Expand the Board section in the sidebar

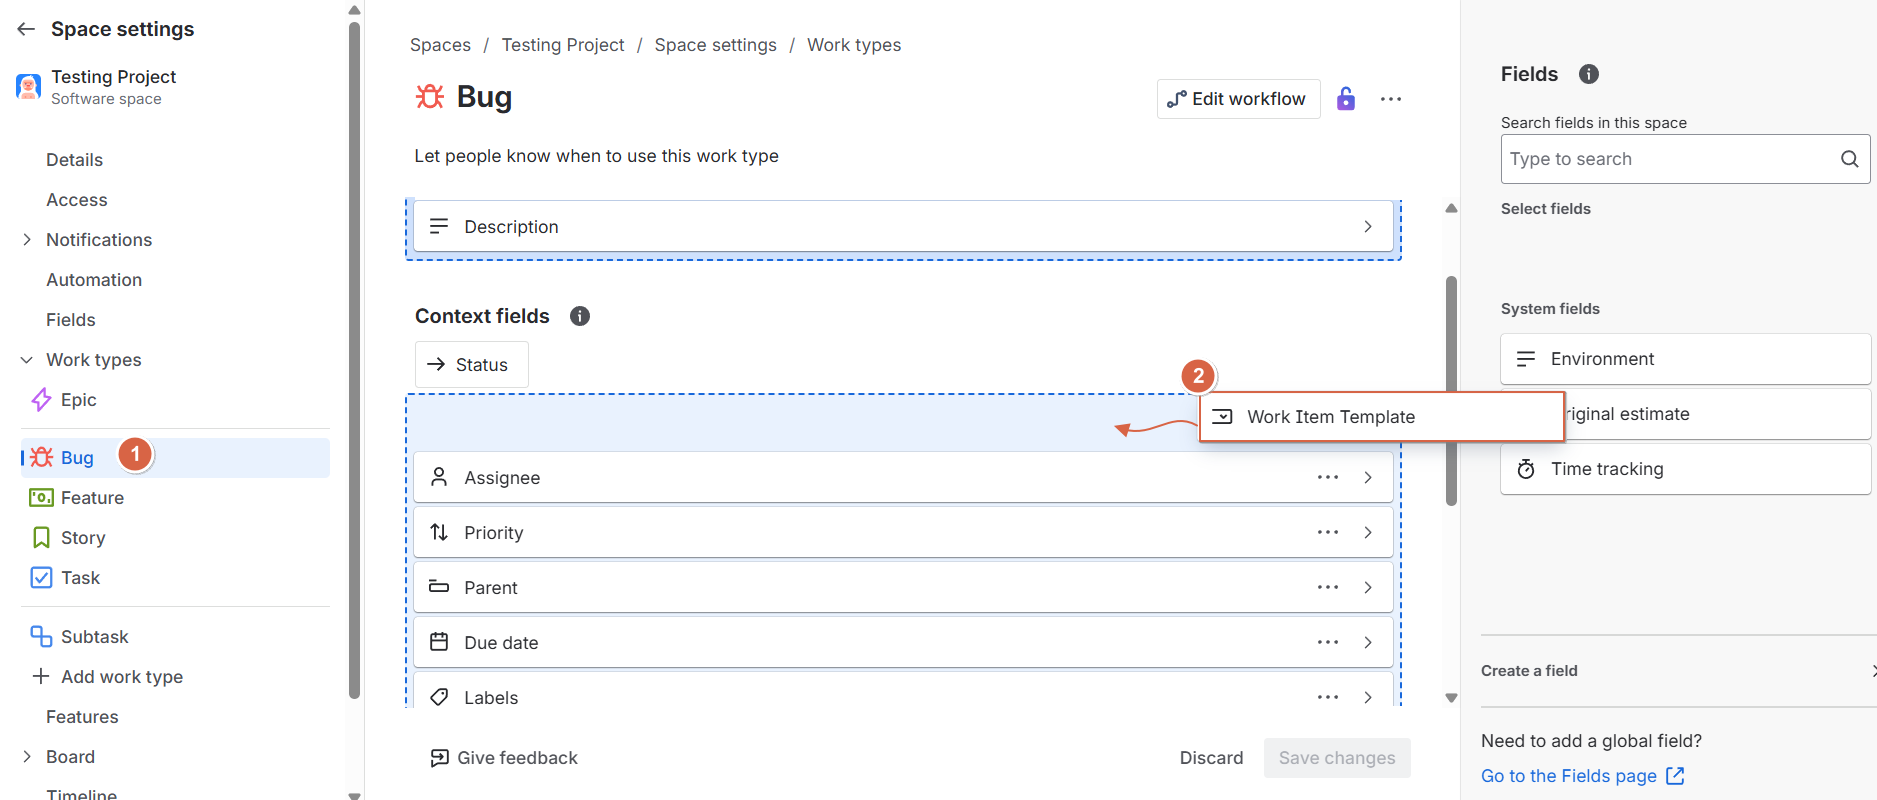pos(27,757)
